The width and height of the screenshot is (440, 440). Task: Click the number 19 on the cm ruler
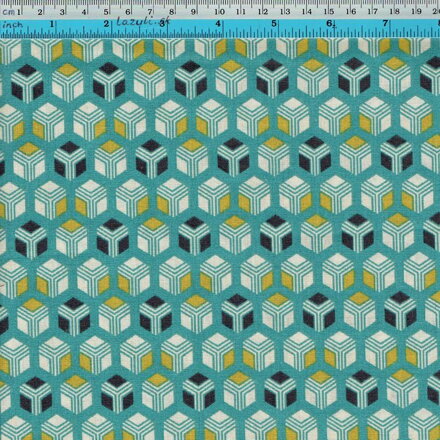coord(416,12)
